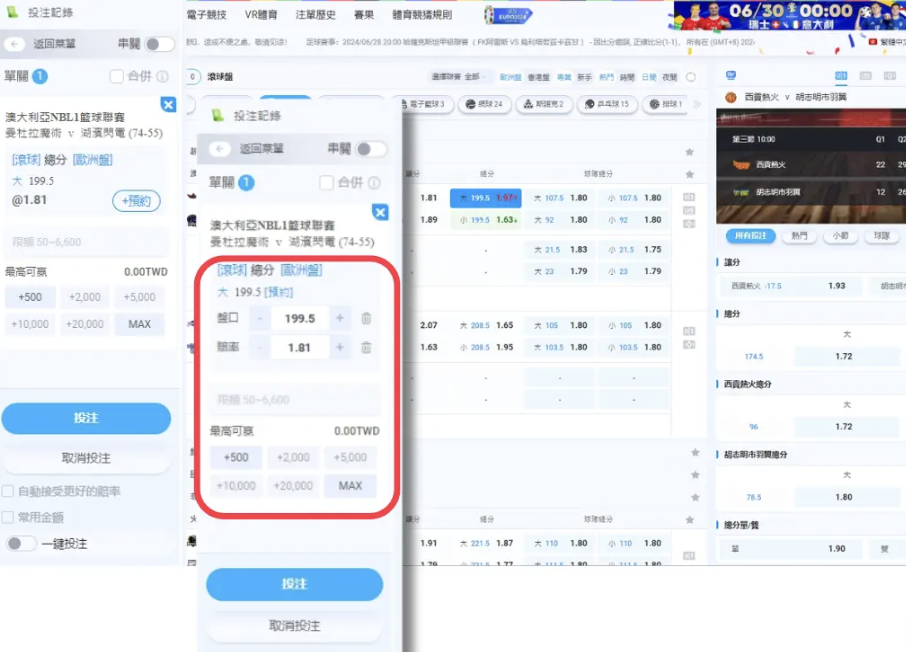Switch odds format to 香港盤
Viewport: 906px width, 652px height.
(539, 77)
